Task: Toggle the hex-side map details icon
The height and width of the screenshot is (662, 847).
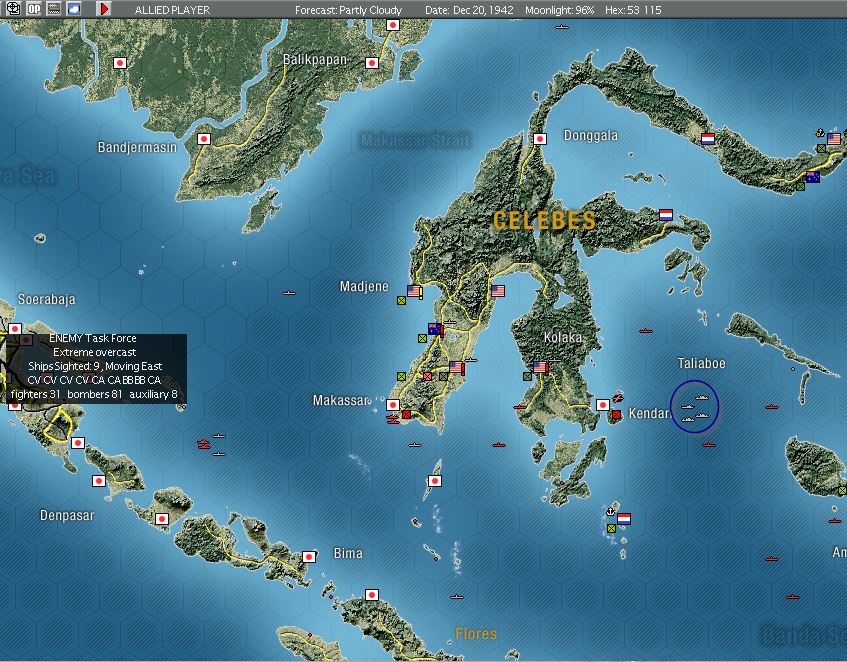Action: tap(53, 9)
